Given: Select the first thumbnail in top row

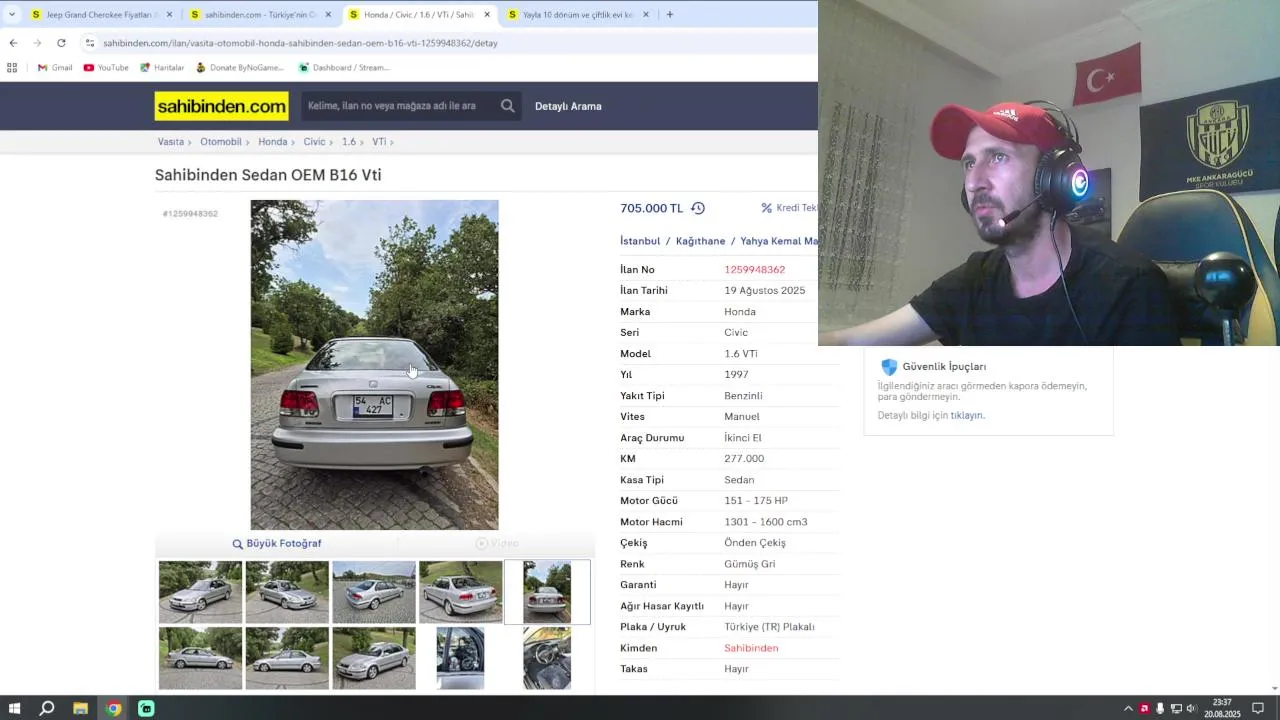Looking at the screenshot, I should (x=200, y=592).
